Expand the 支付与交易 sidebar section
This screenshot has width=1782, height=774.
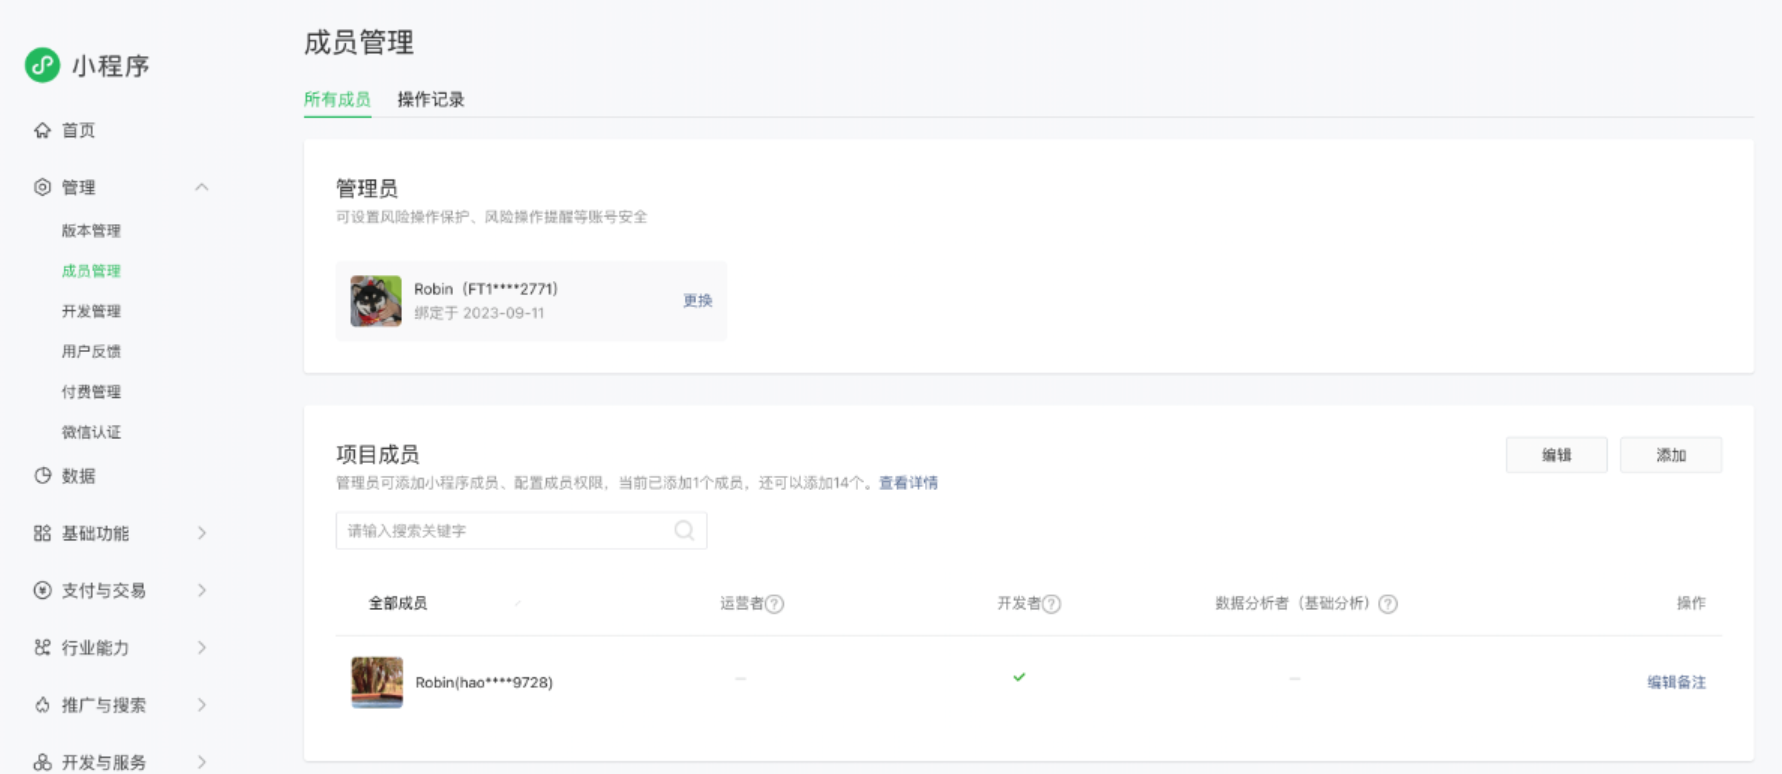202,590
